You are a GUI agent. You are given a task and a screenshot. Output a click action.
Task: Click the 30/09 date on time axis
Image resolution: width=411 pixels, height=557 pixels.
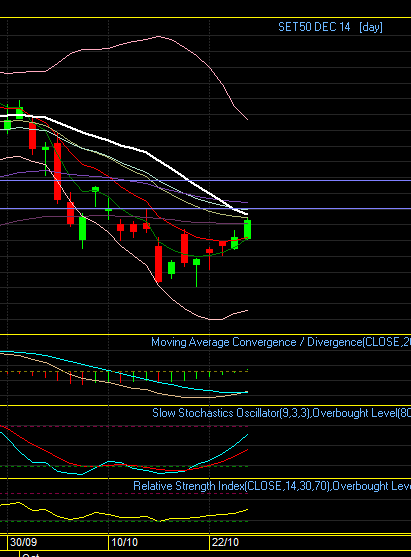point(23,542)
